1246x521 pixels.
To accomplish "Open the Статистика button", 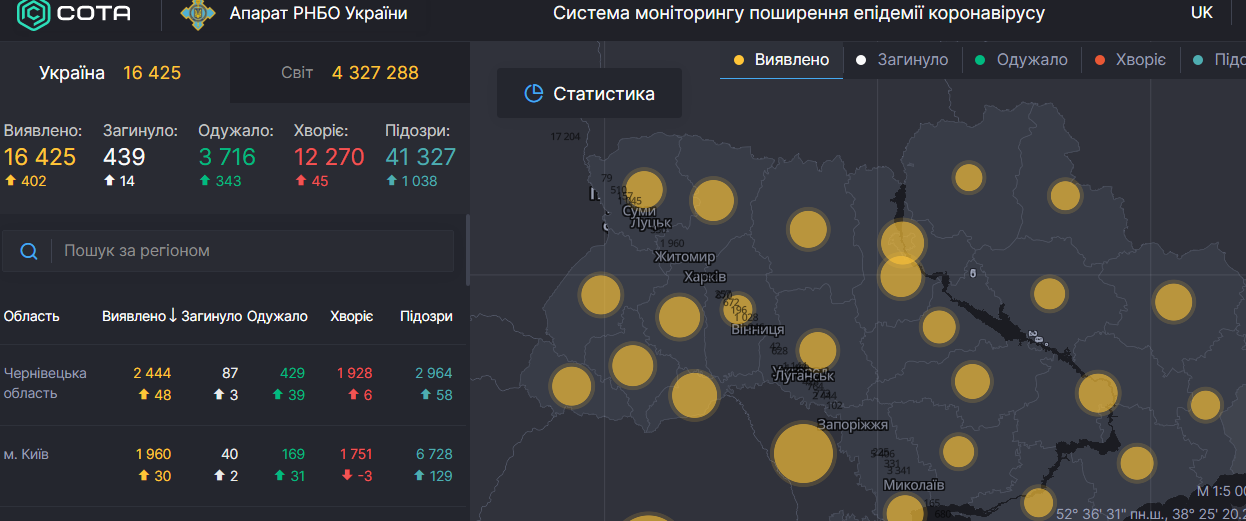I will click(x=590, y=94).
